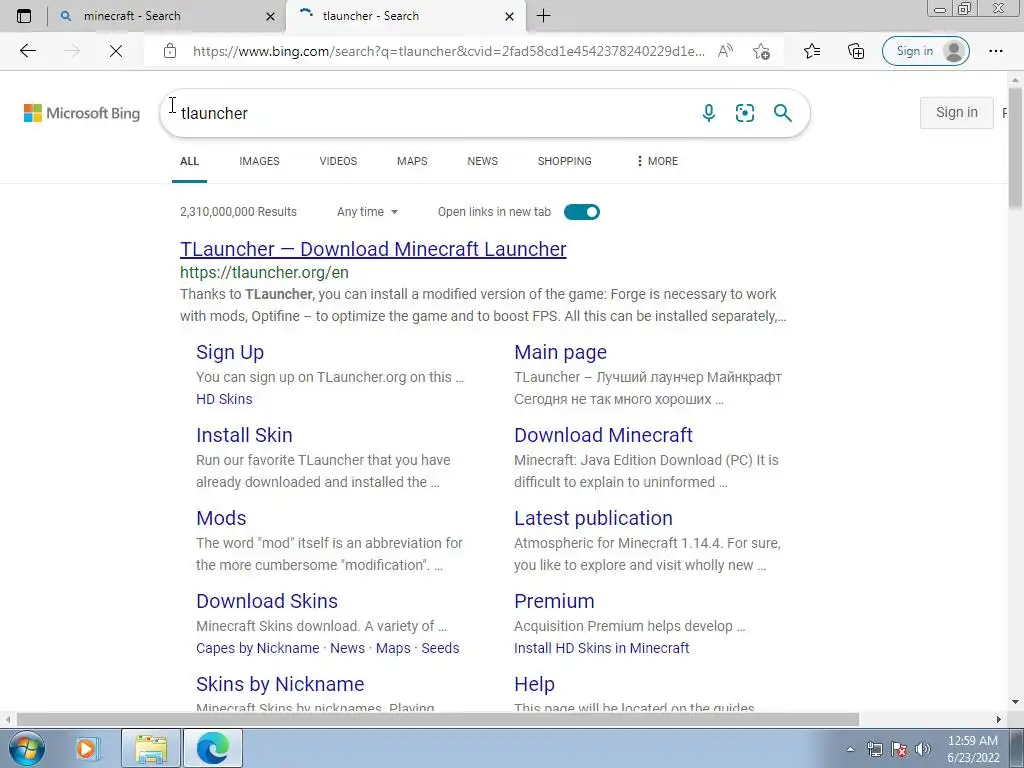This screenshot has width=1024, height=768.
Task: Toggle Open links in new tab
Action: pos(582,212)
